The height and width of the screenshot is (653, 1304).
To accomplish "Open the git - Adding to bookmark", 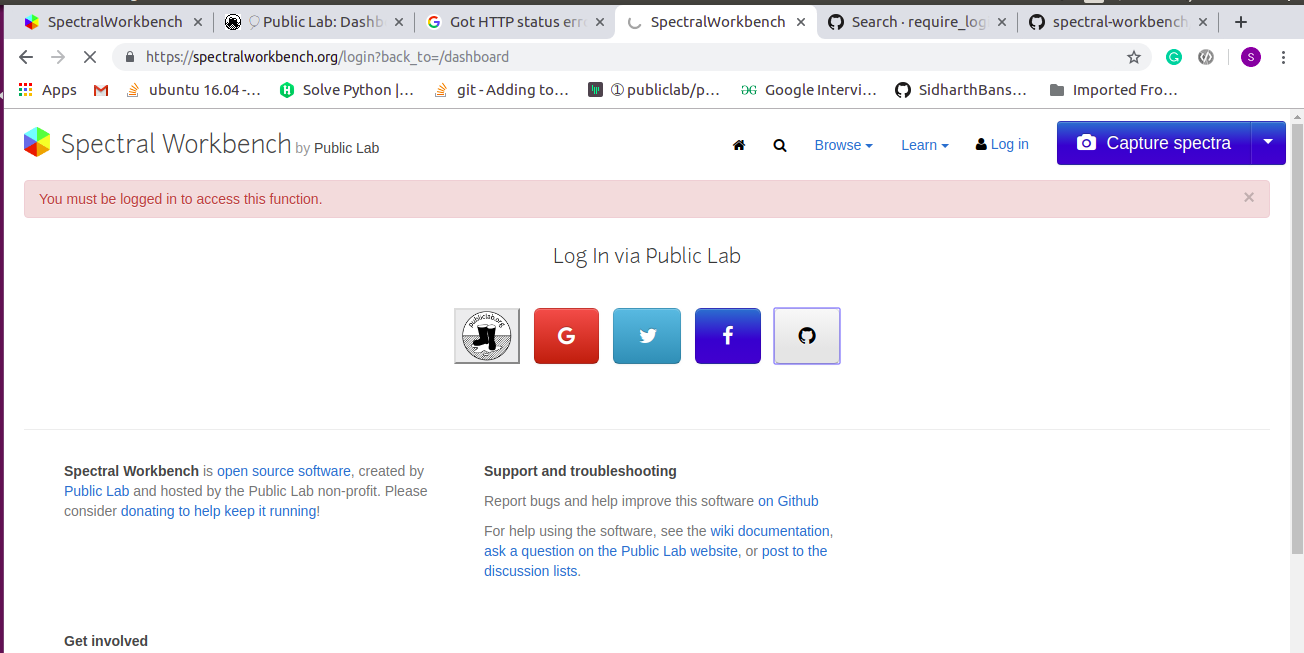I will tap(501, 90).
